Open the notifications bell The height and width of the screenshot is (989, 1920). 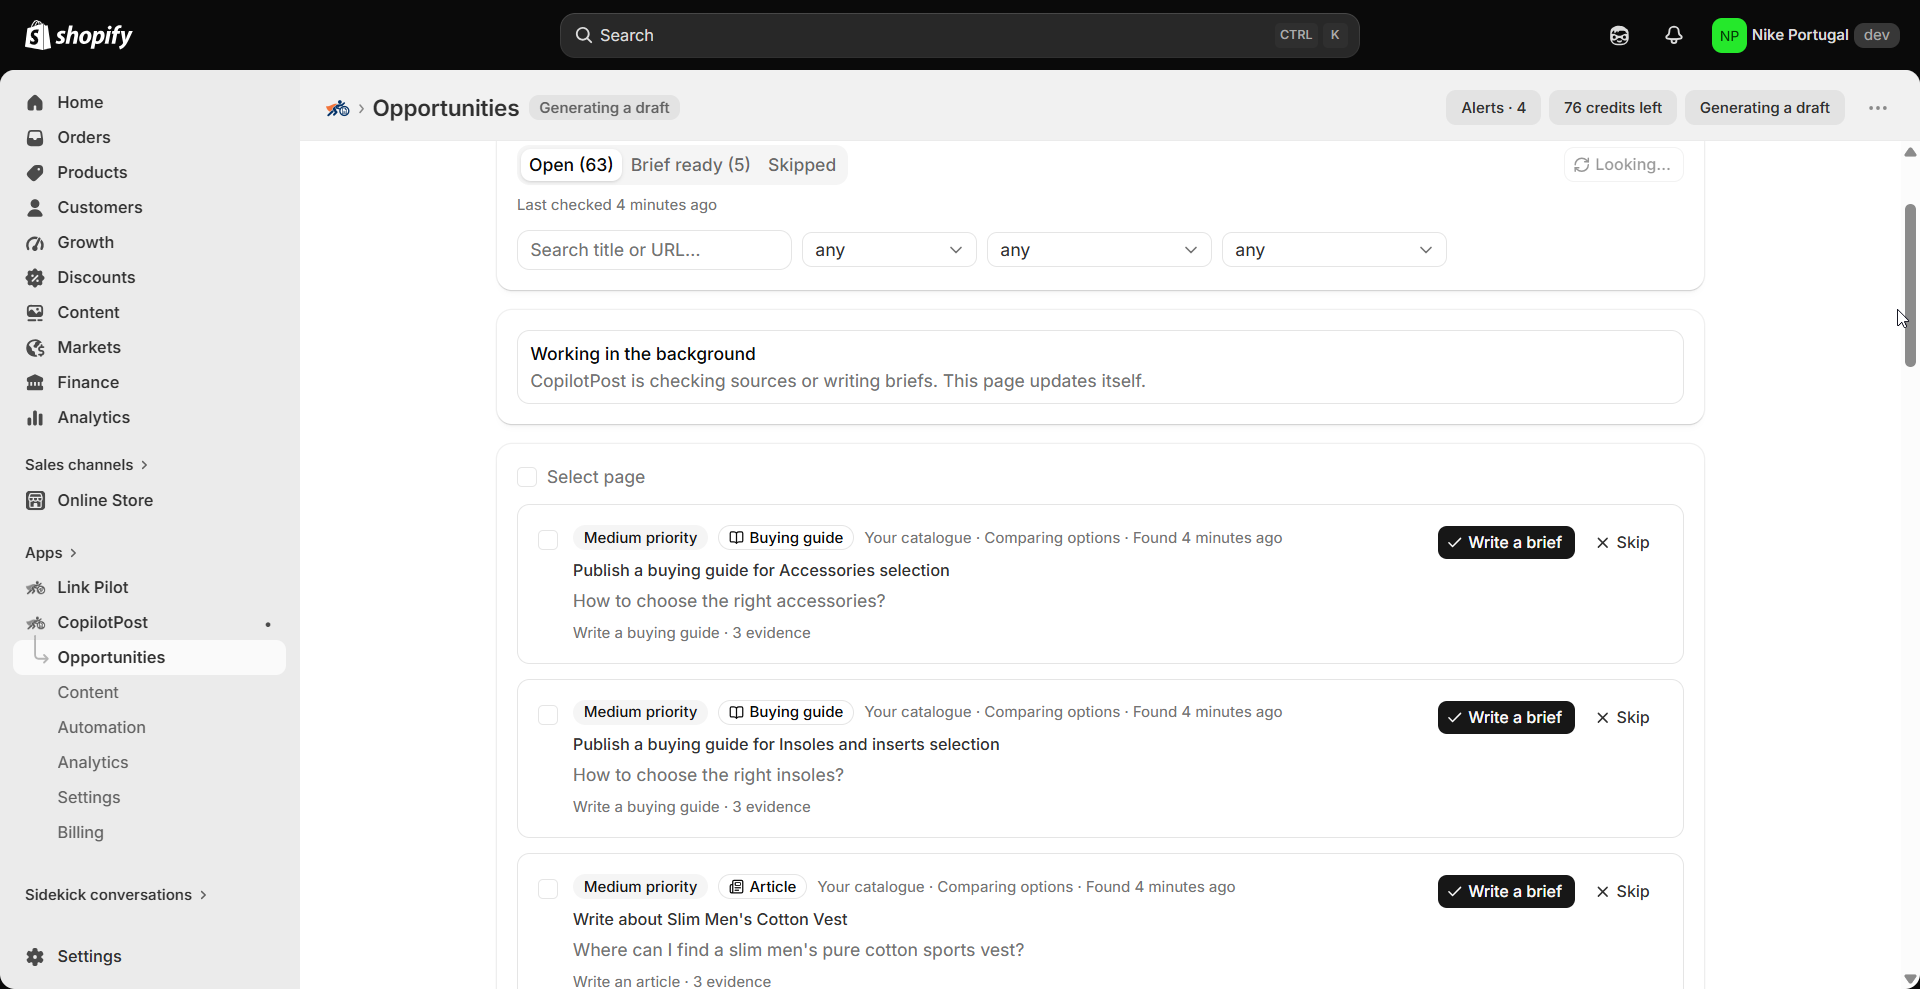(x=1673, y=35)
